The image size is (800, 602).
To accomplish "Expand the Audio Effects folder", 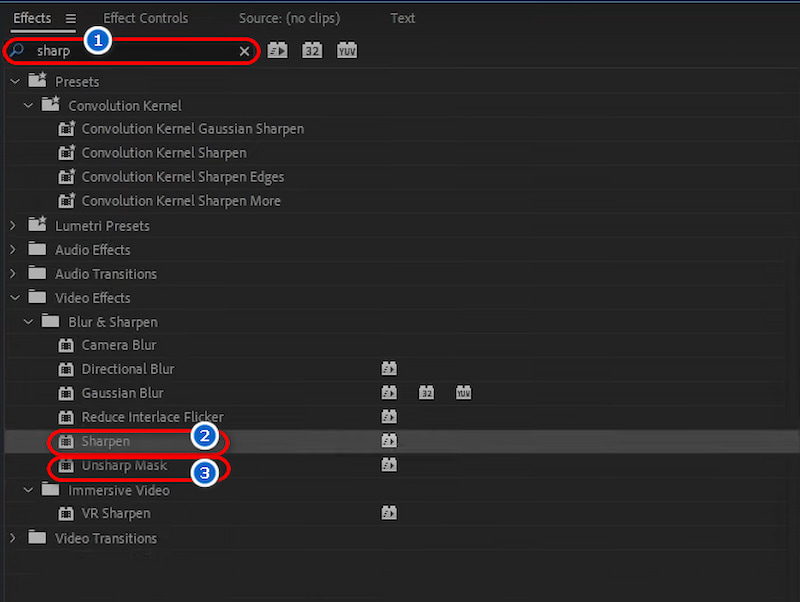I will point(14,249).
